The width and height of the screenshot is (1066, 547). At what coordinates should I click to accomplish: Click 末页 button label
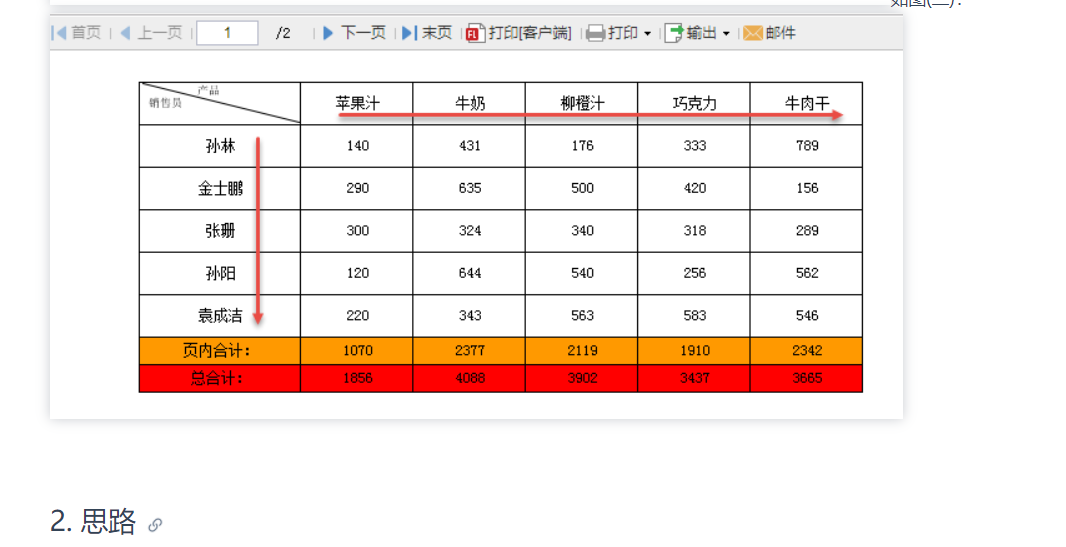pyautogui.click(x=436, y=33)
